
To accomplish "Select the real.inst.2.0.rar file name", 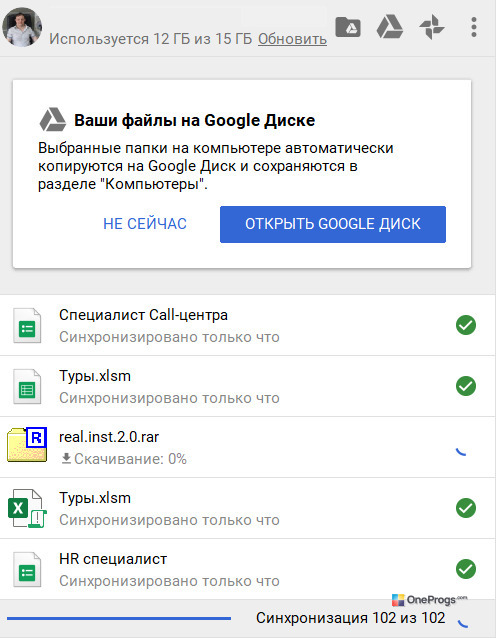I will tap(109, 437).
